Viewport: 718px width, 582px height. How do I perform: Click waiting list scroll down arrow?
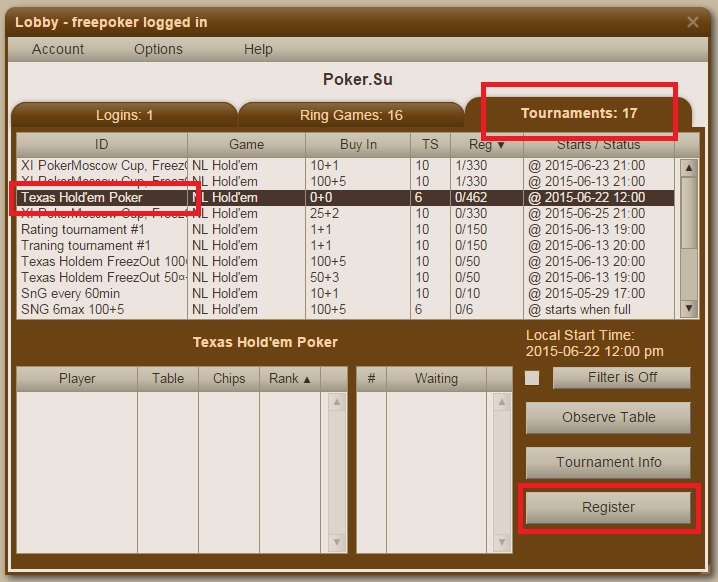[x=502, y=542]
